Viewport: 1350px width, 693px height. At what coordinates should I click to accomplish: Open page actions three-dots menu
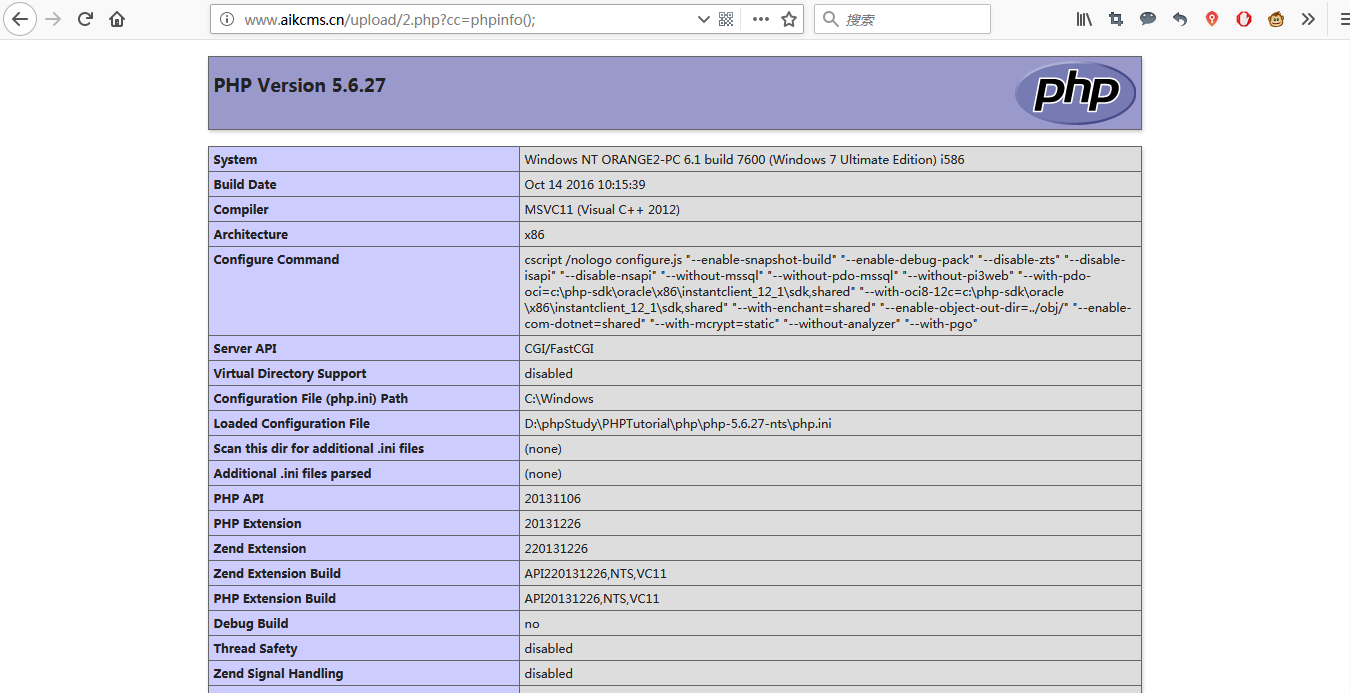coord(761,19)
